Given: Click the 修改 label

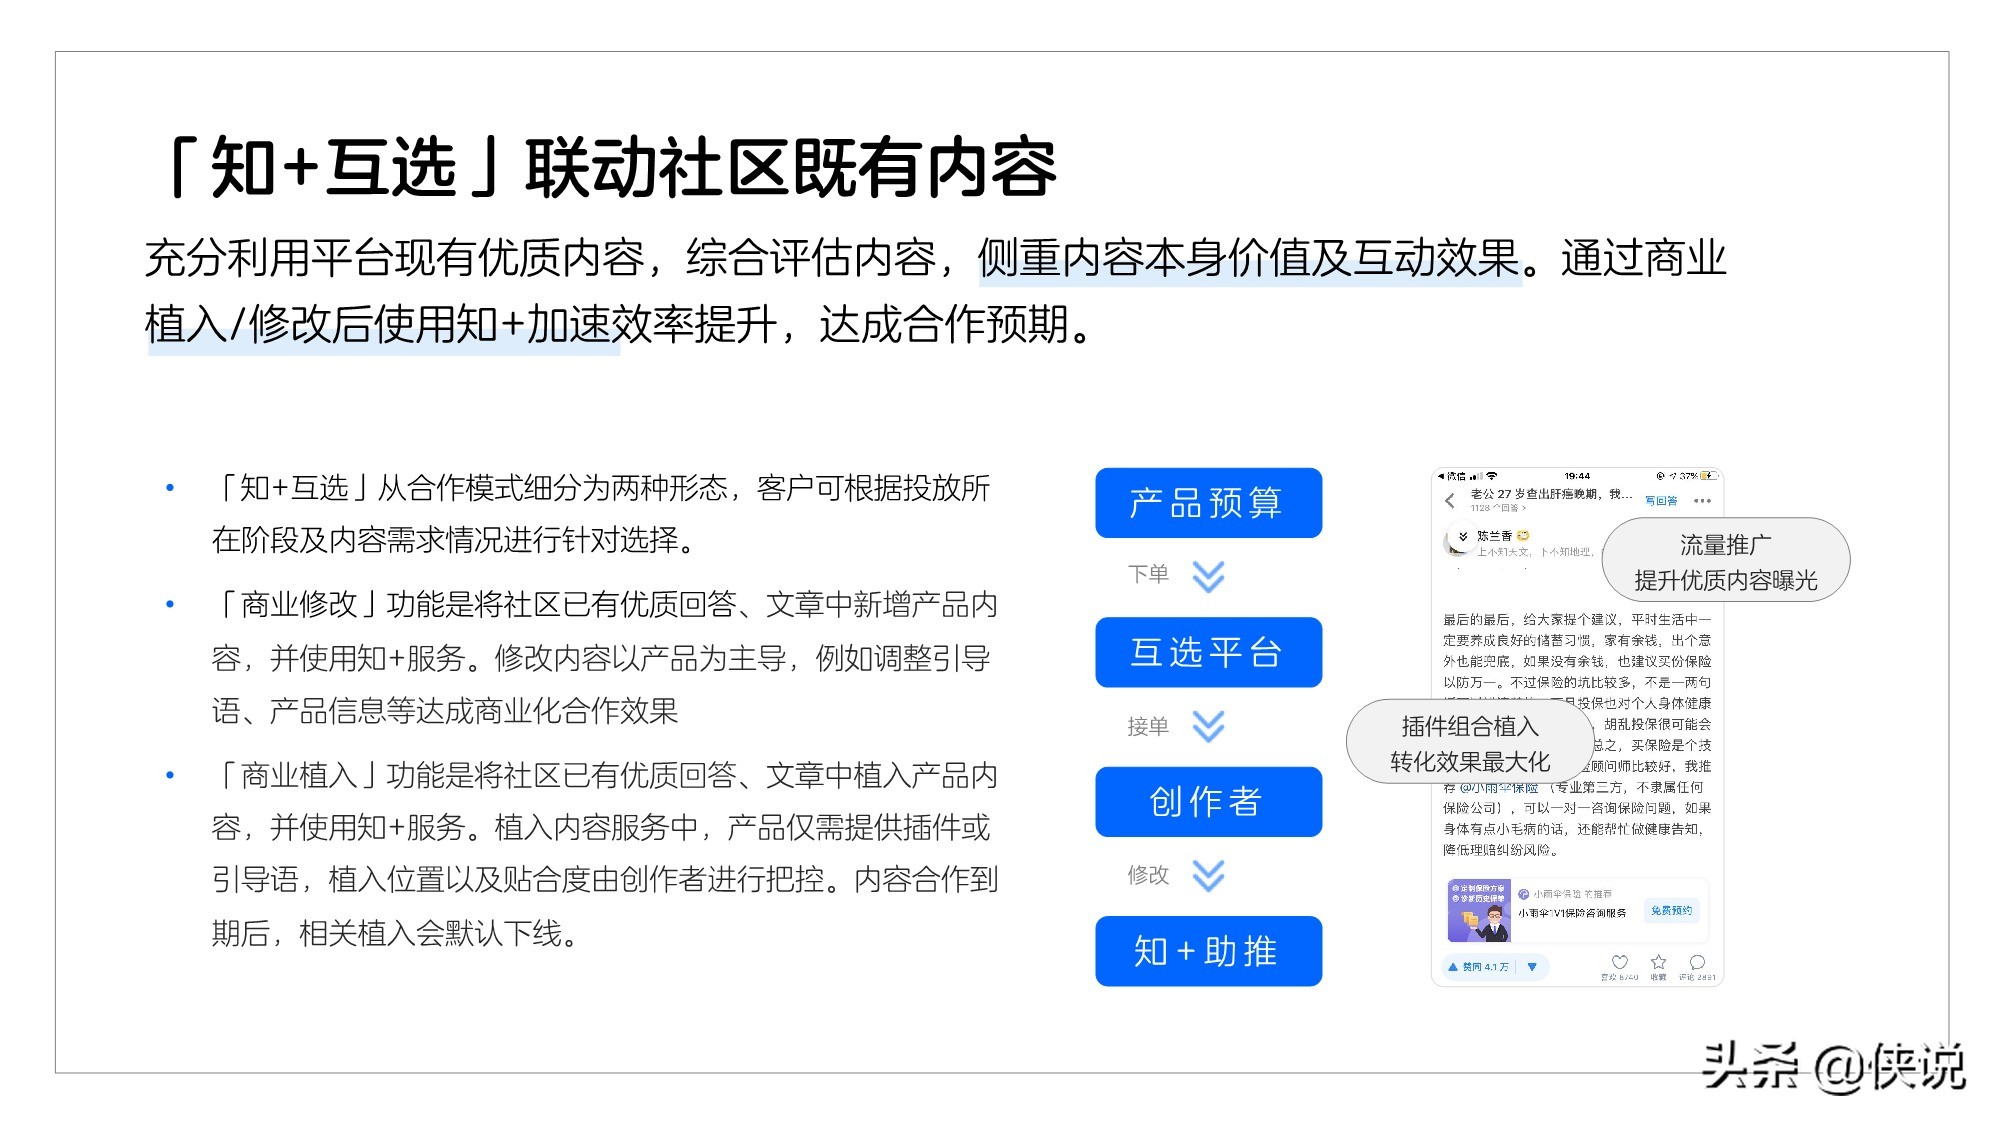Looking at the screenshot, I should coord(1147,875).
